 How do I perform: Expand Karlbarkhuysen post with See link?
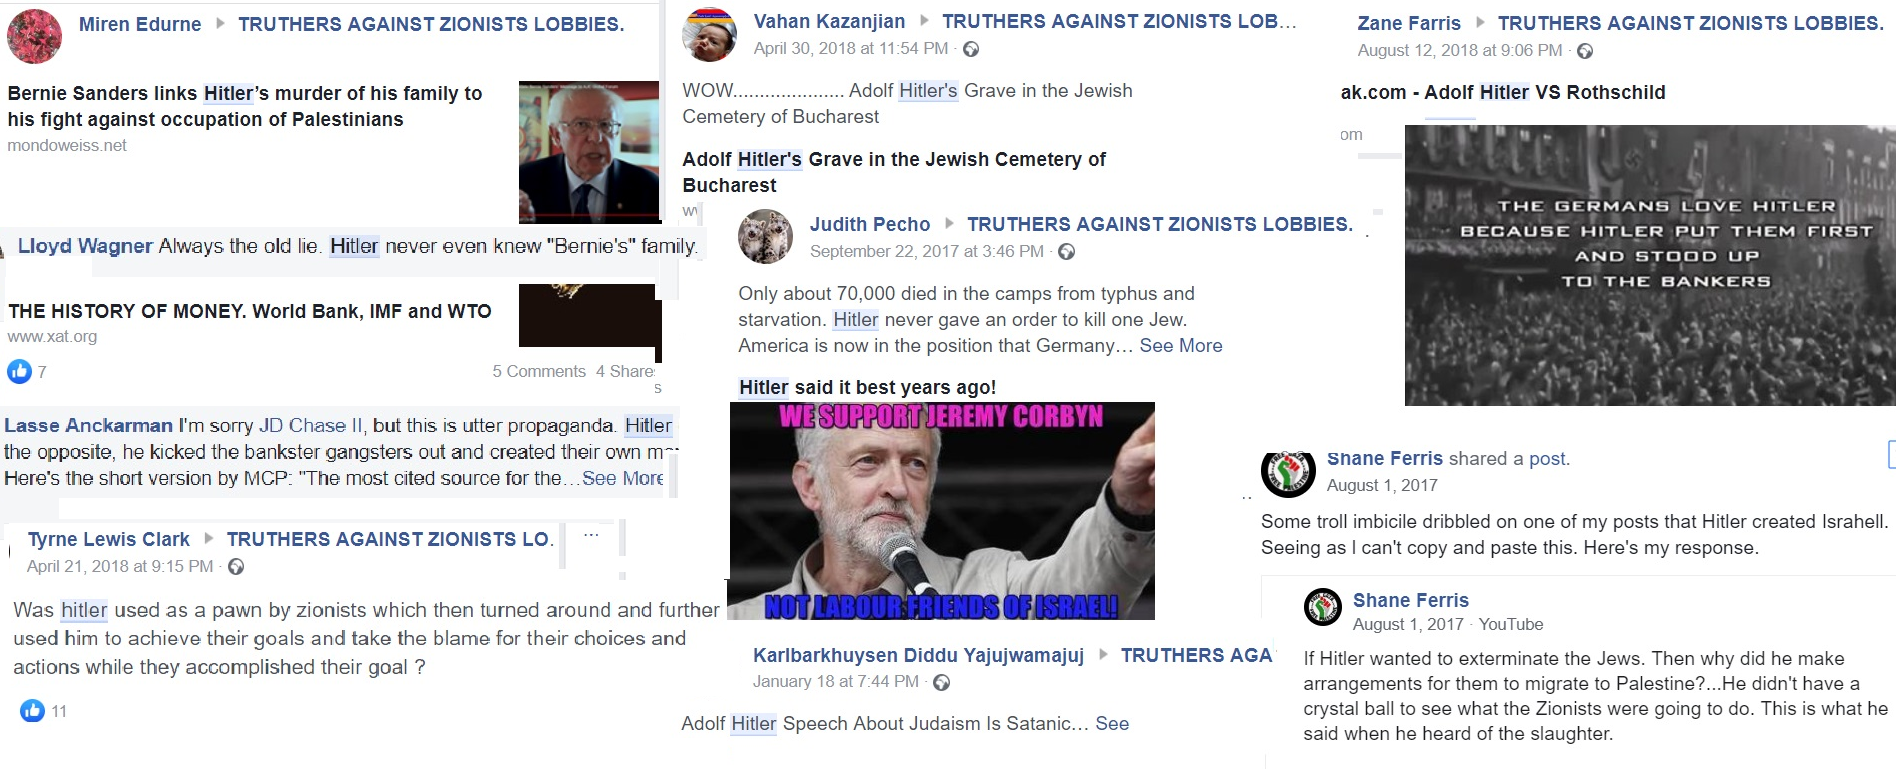click(x=1112, y=724)
